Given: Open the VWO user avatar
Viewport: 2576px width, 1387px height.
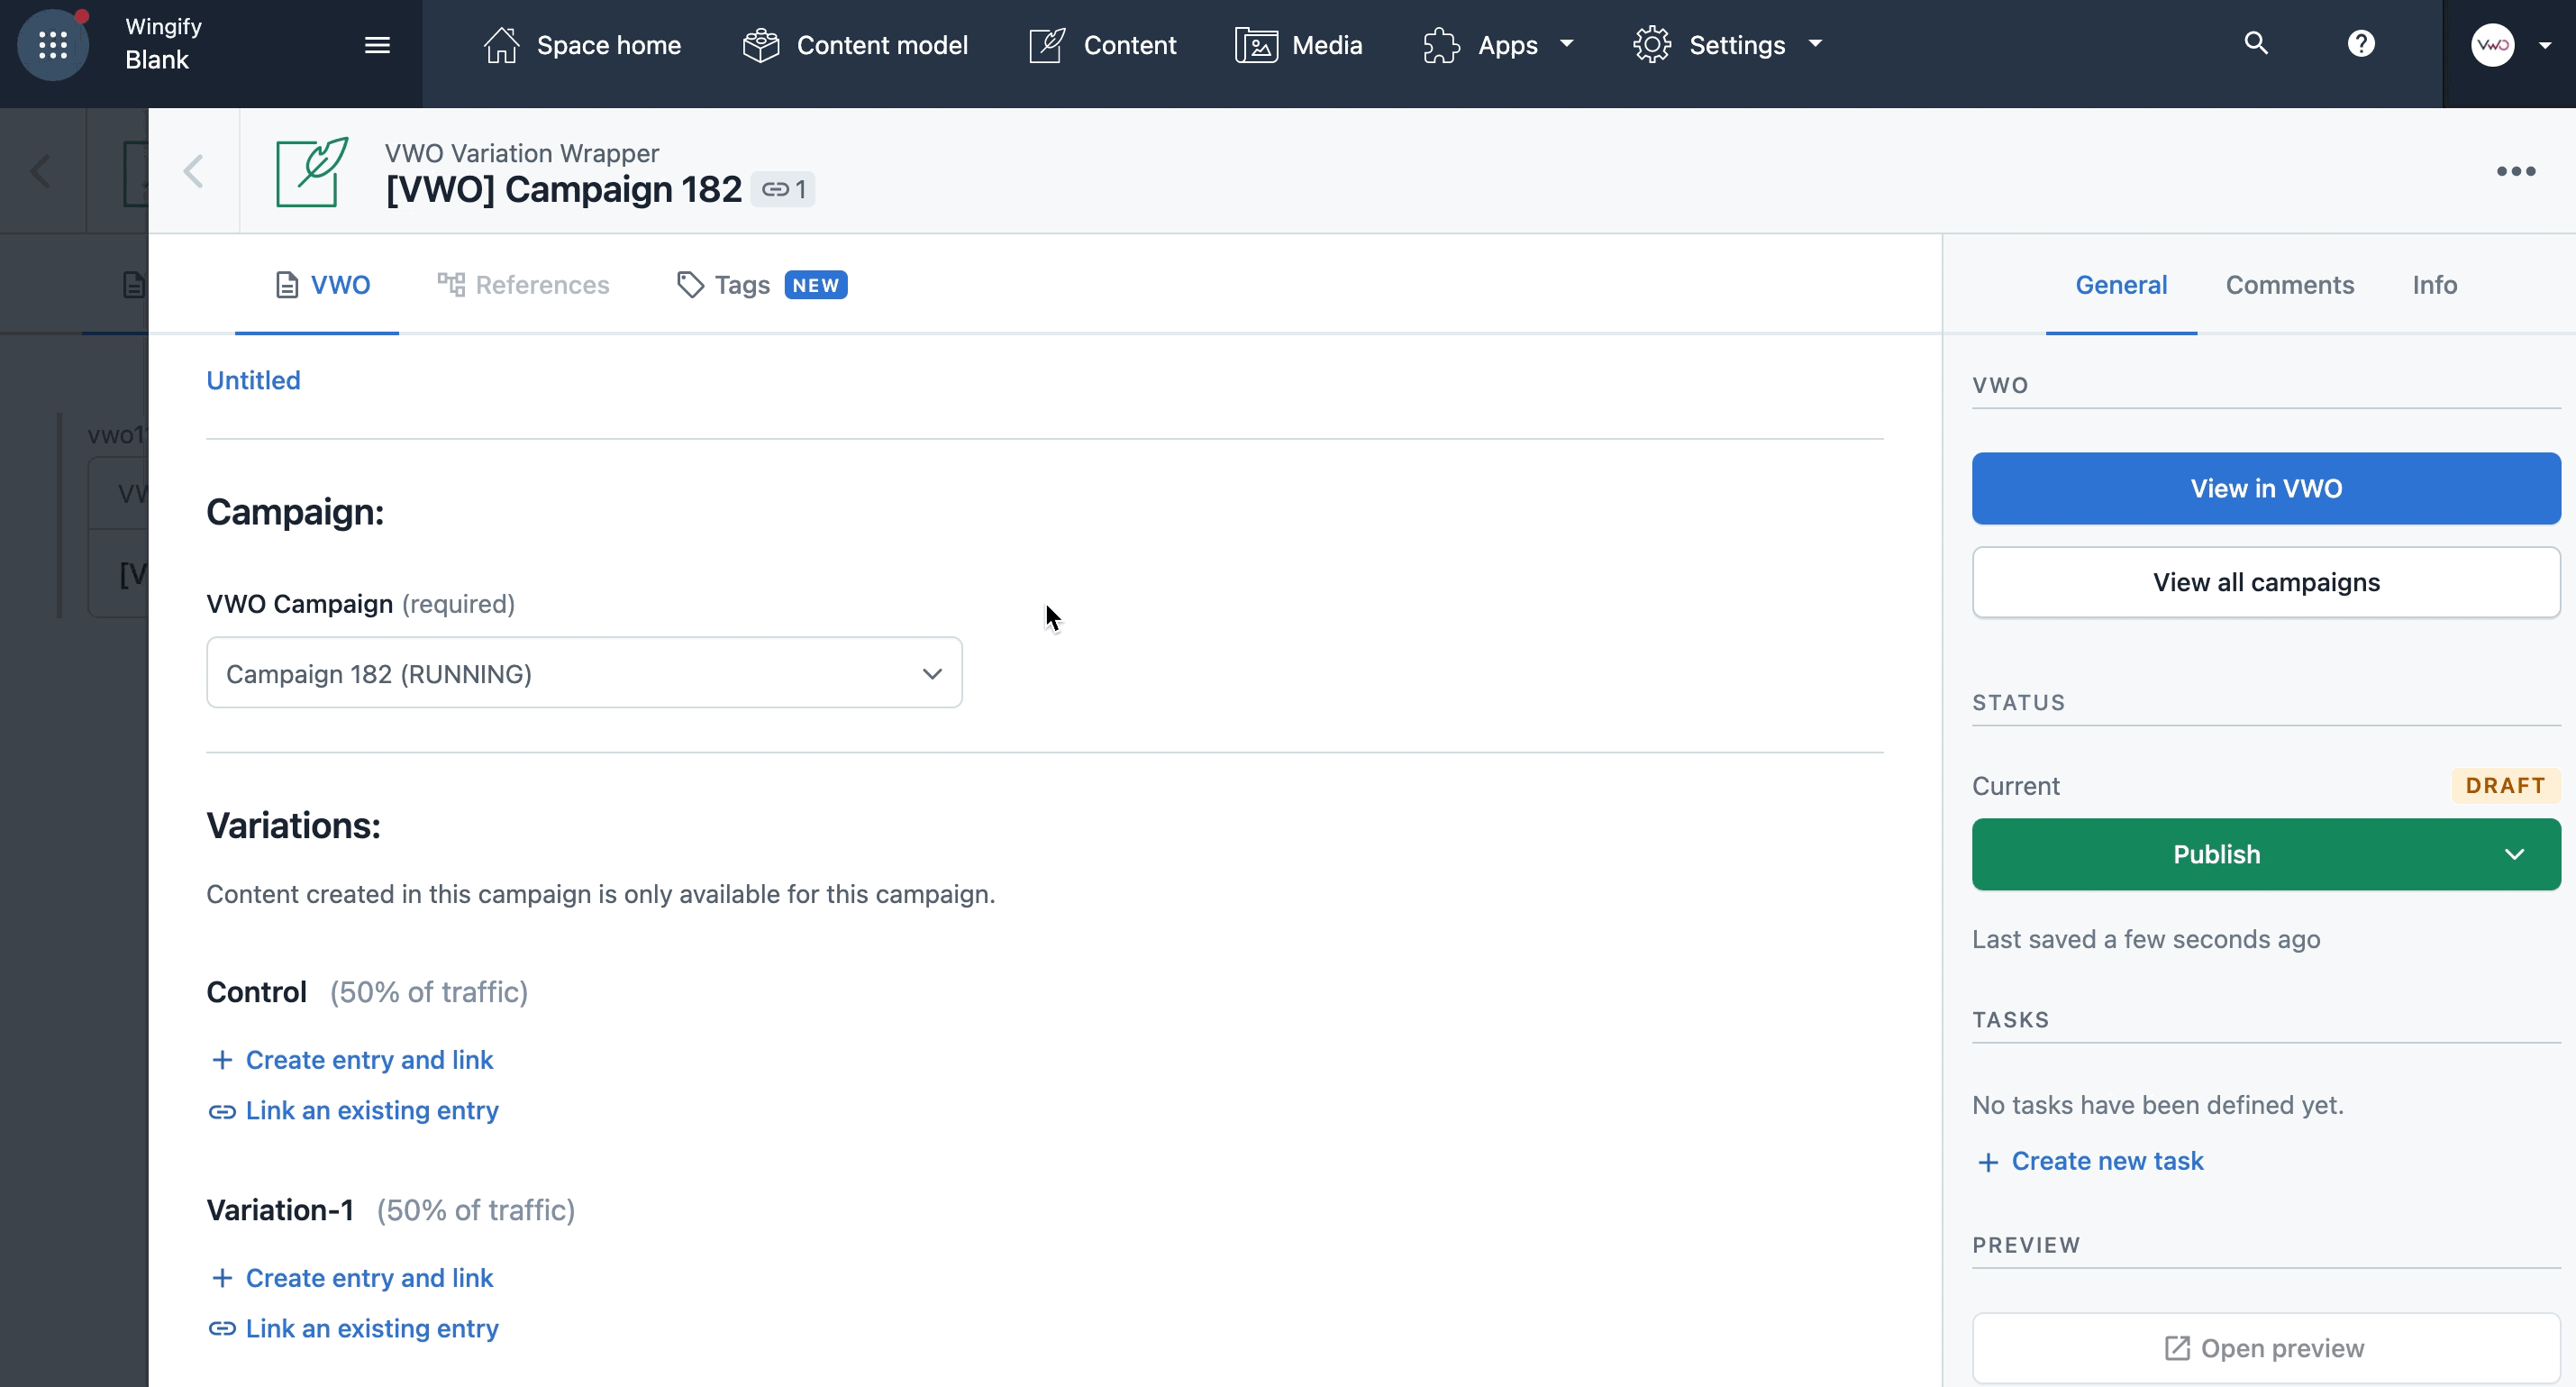Looking at the screenshot, I should tap(2493, 45).
